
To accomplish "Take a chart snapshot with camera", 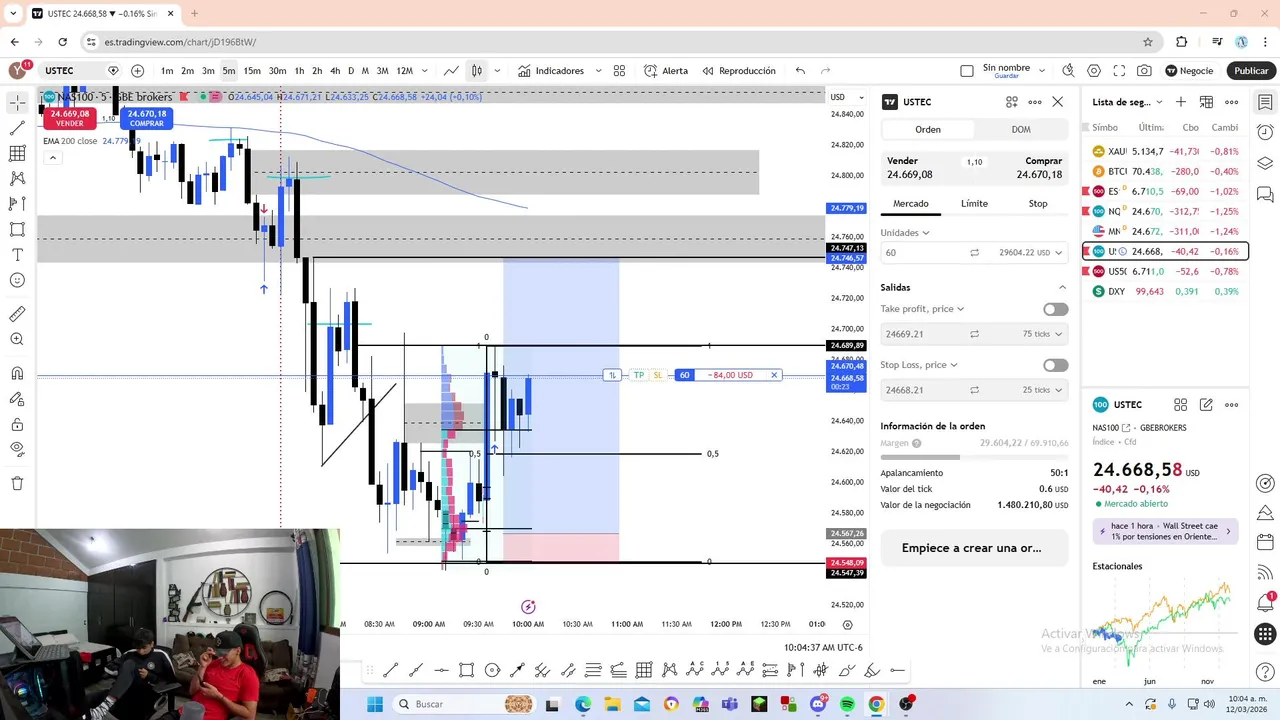I will 1144,71.
